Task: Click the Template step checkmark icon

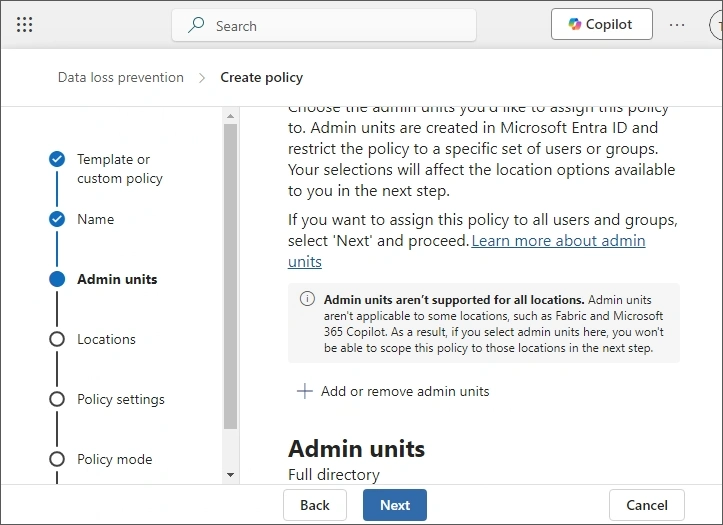Action: 57,159
